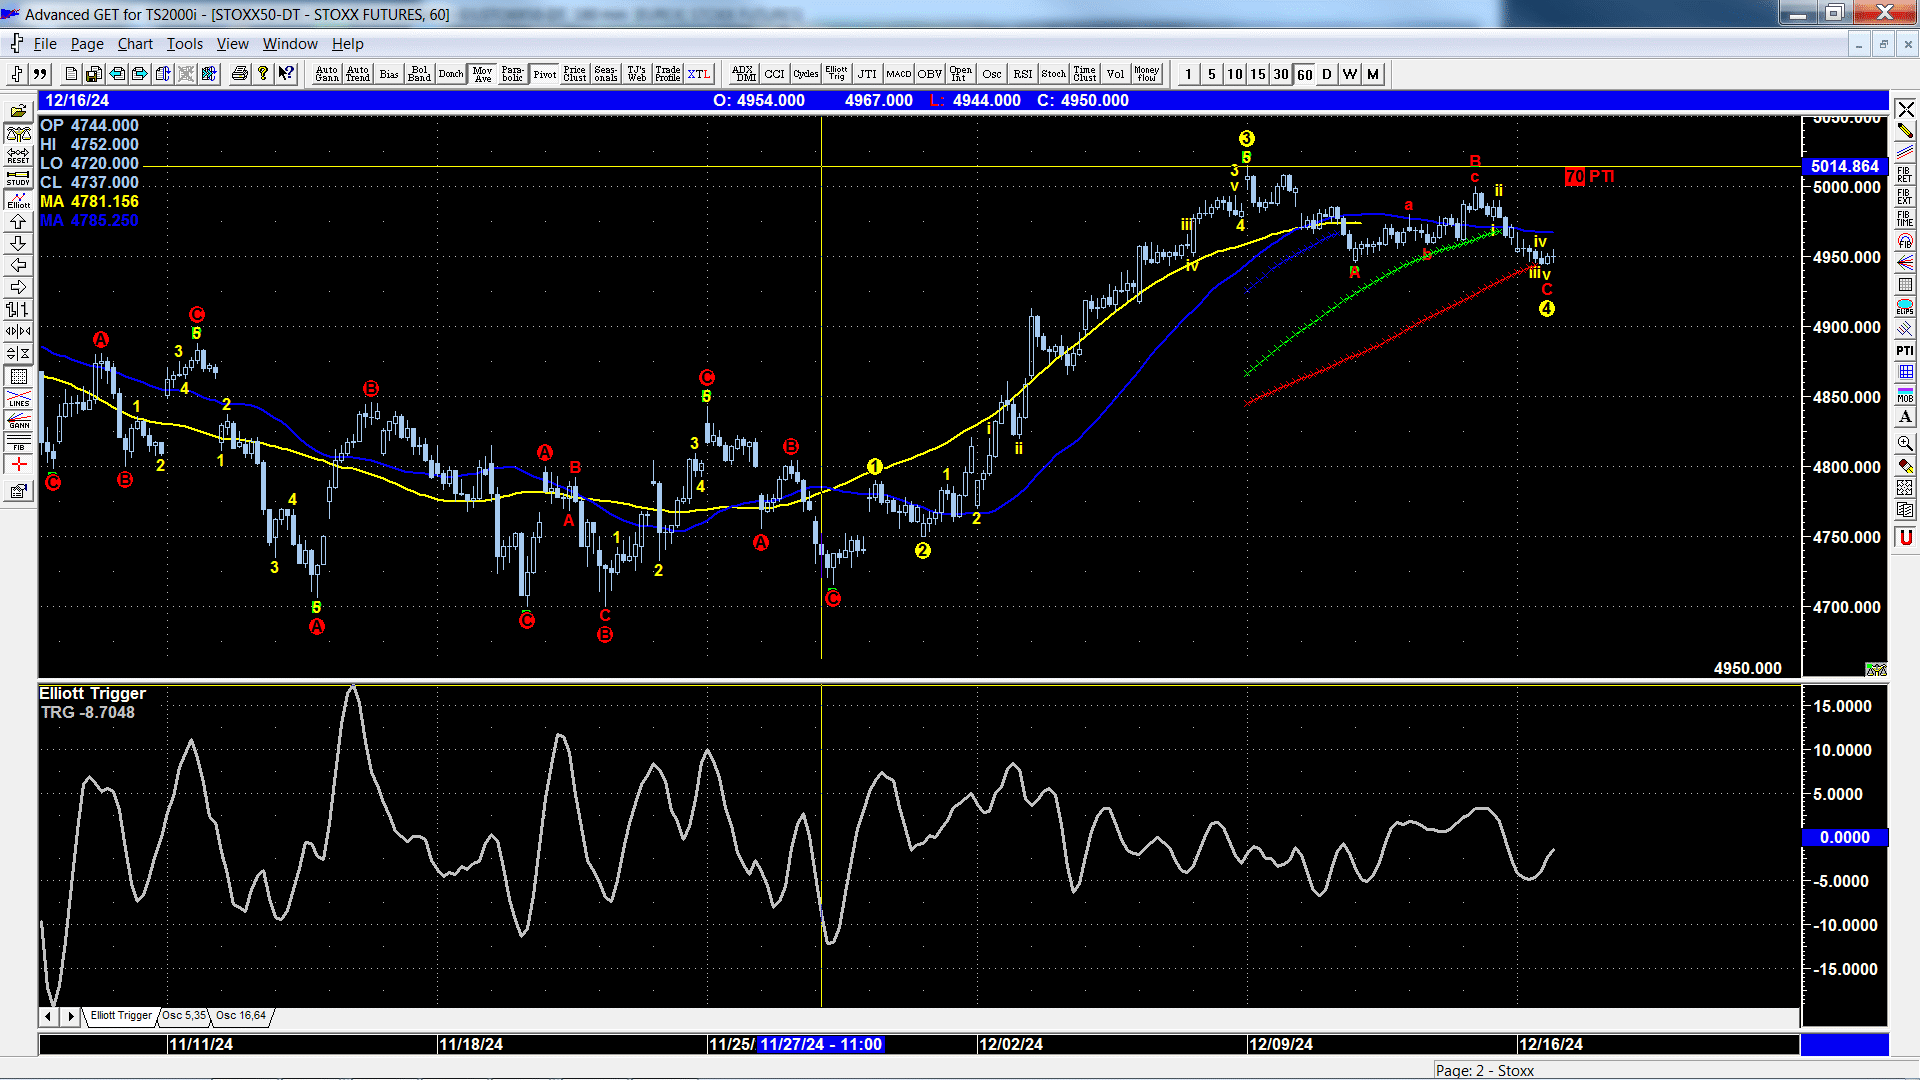Select the 30 minute timeframe

(1281, 74)
